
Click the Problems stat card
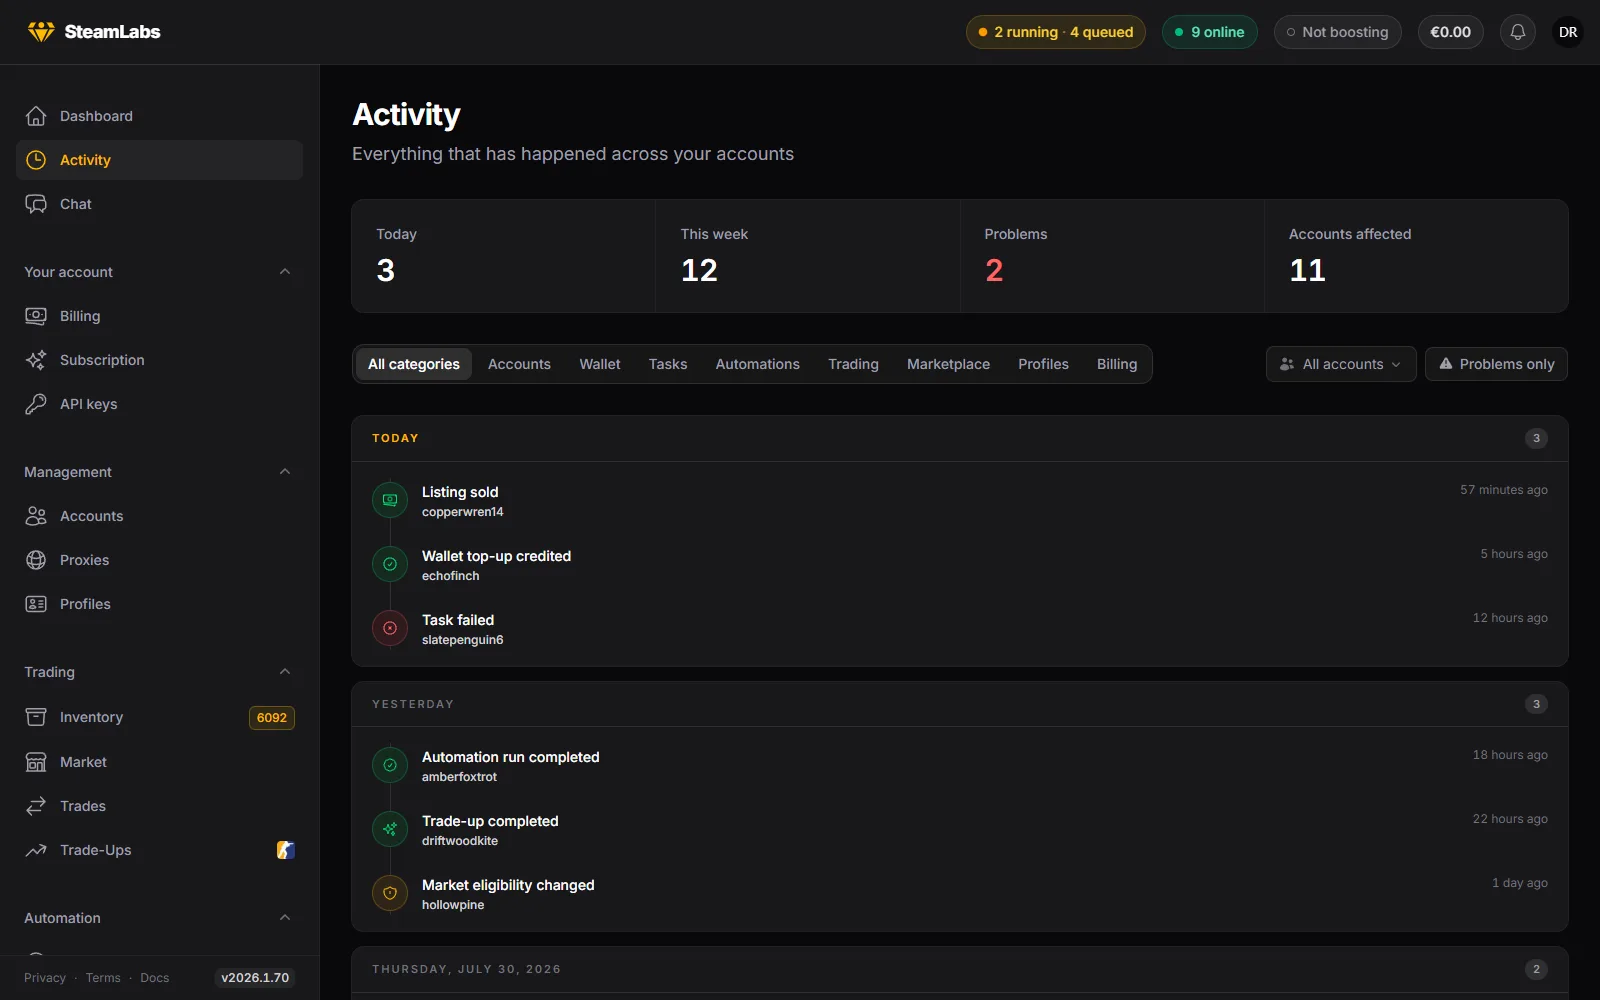1112,256
